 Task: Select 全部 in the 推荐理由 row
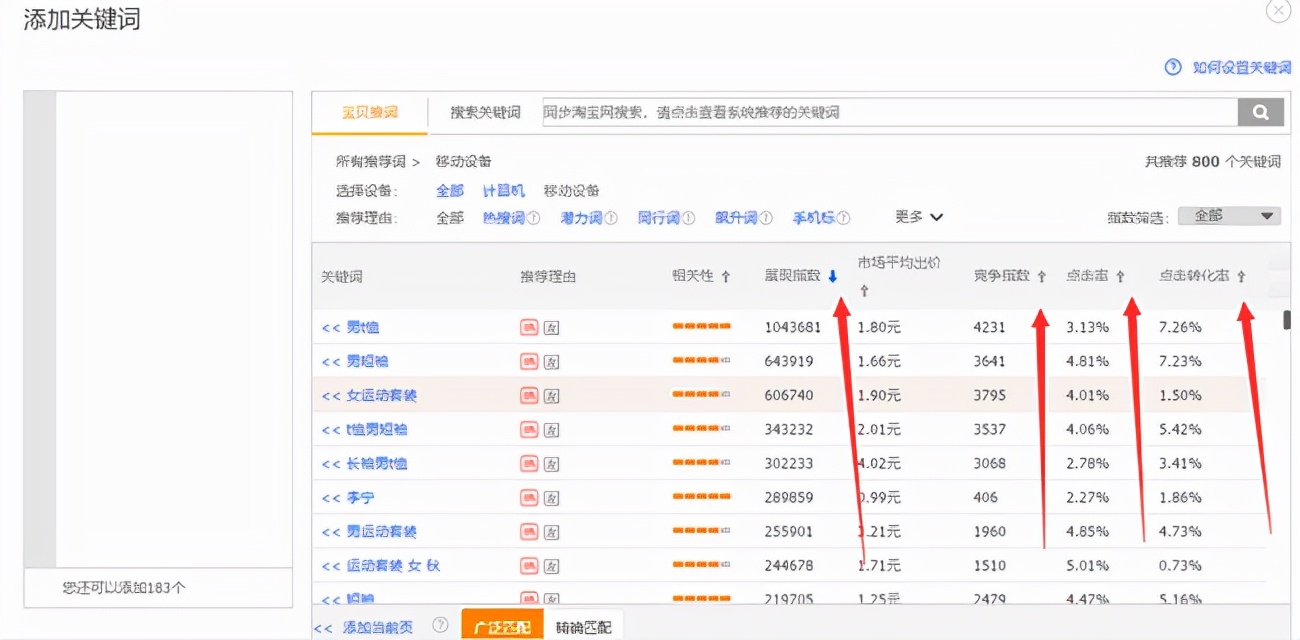450,217
